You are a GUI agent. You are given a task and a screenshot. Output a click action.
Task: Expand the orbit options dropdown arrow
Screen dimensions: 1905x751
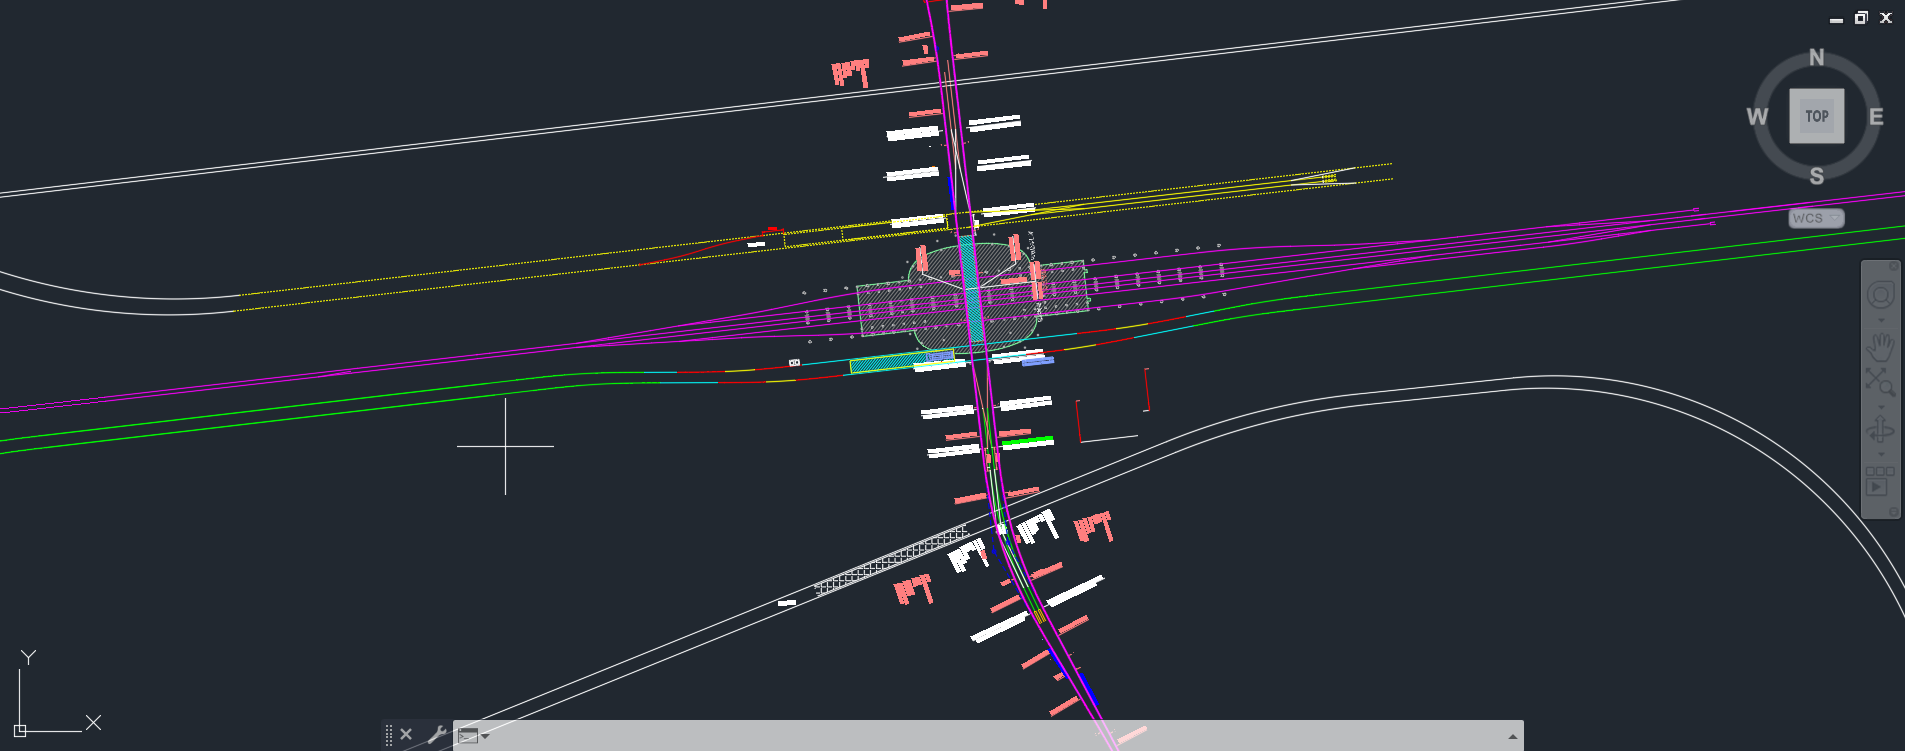pyautogui.click(x=1880, y=455)
